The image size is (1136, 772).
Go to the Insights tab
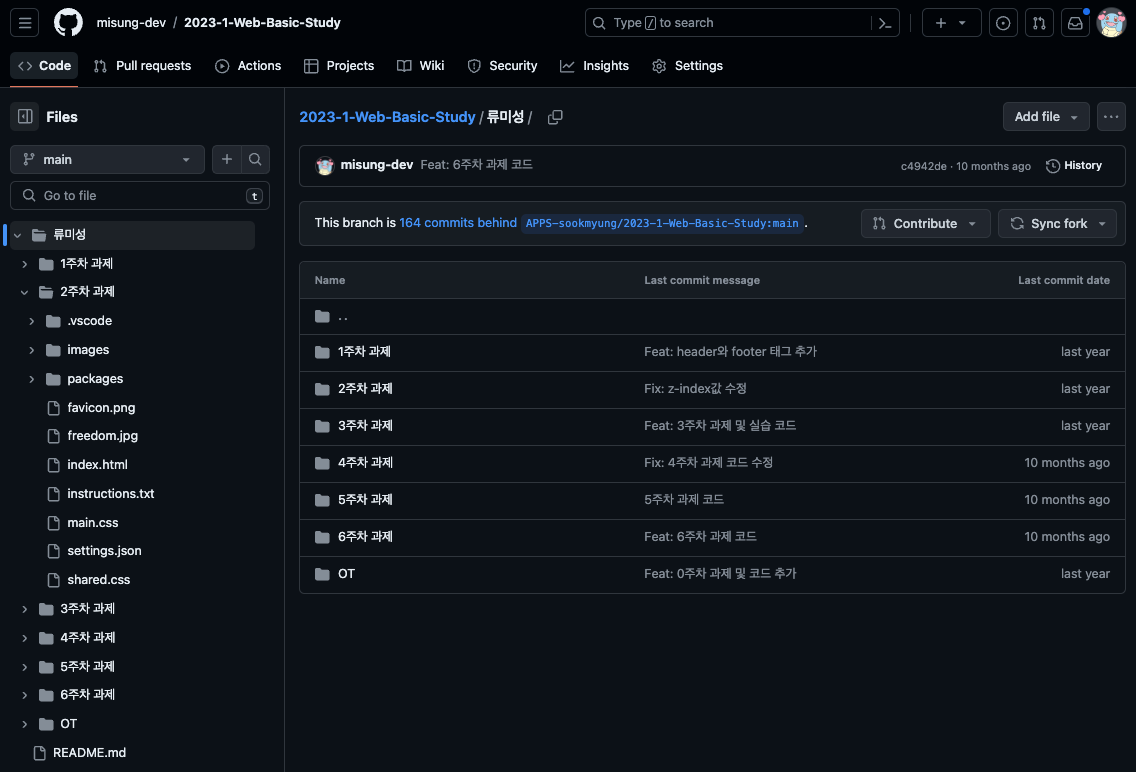(594, 66)
